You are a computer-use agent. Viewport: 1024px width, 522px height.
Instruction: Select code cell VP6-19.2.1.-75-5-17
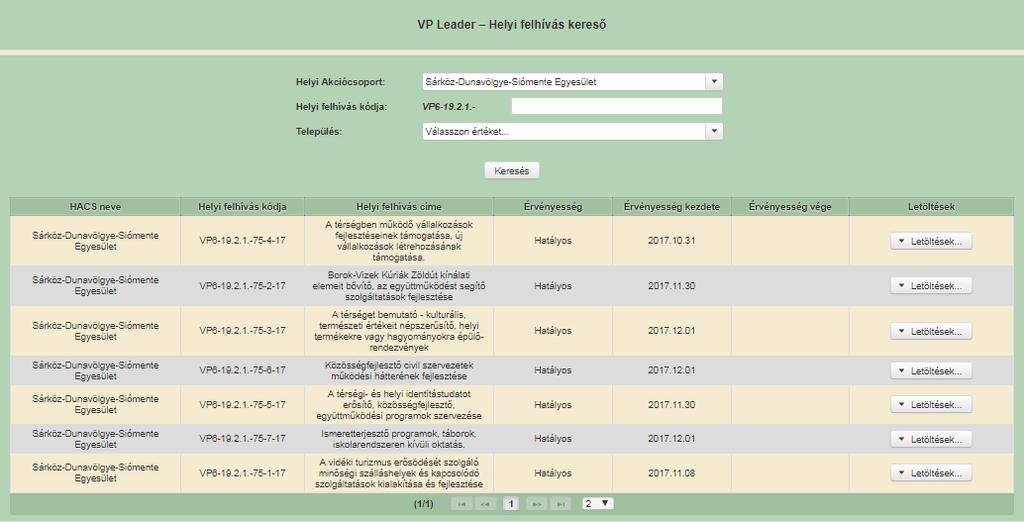[x=242, y=404]
